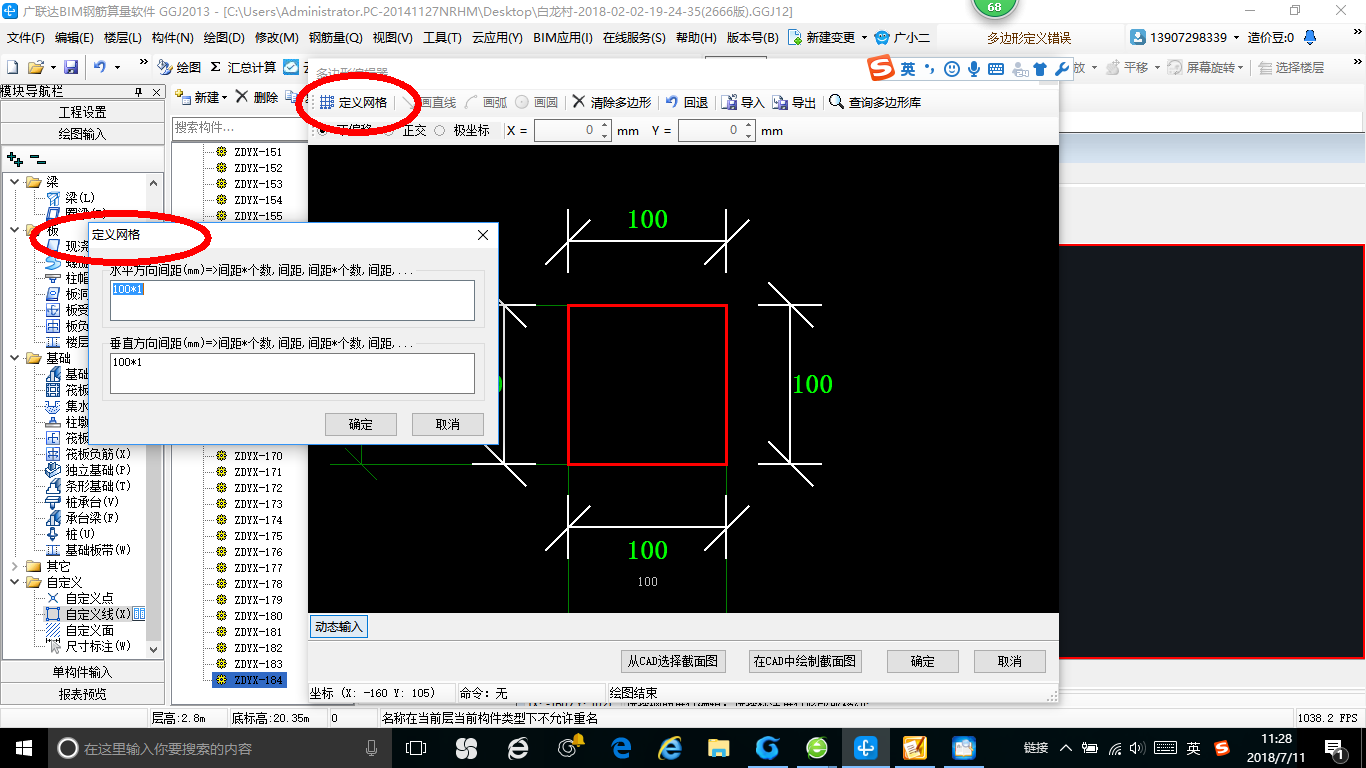The width and height of the screenshot is (1366, 768).
Task: Open the 云应用(Y) menu
Action: [x=497, y=38]
